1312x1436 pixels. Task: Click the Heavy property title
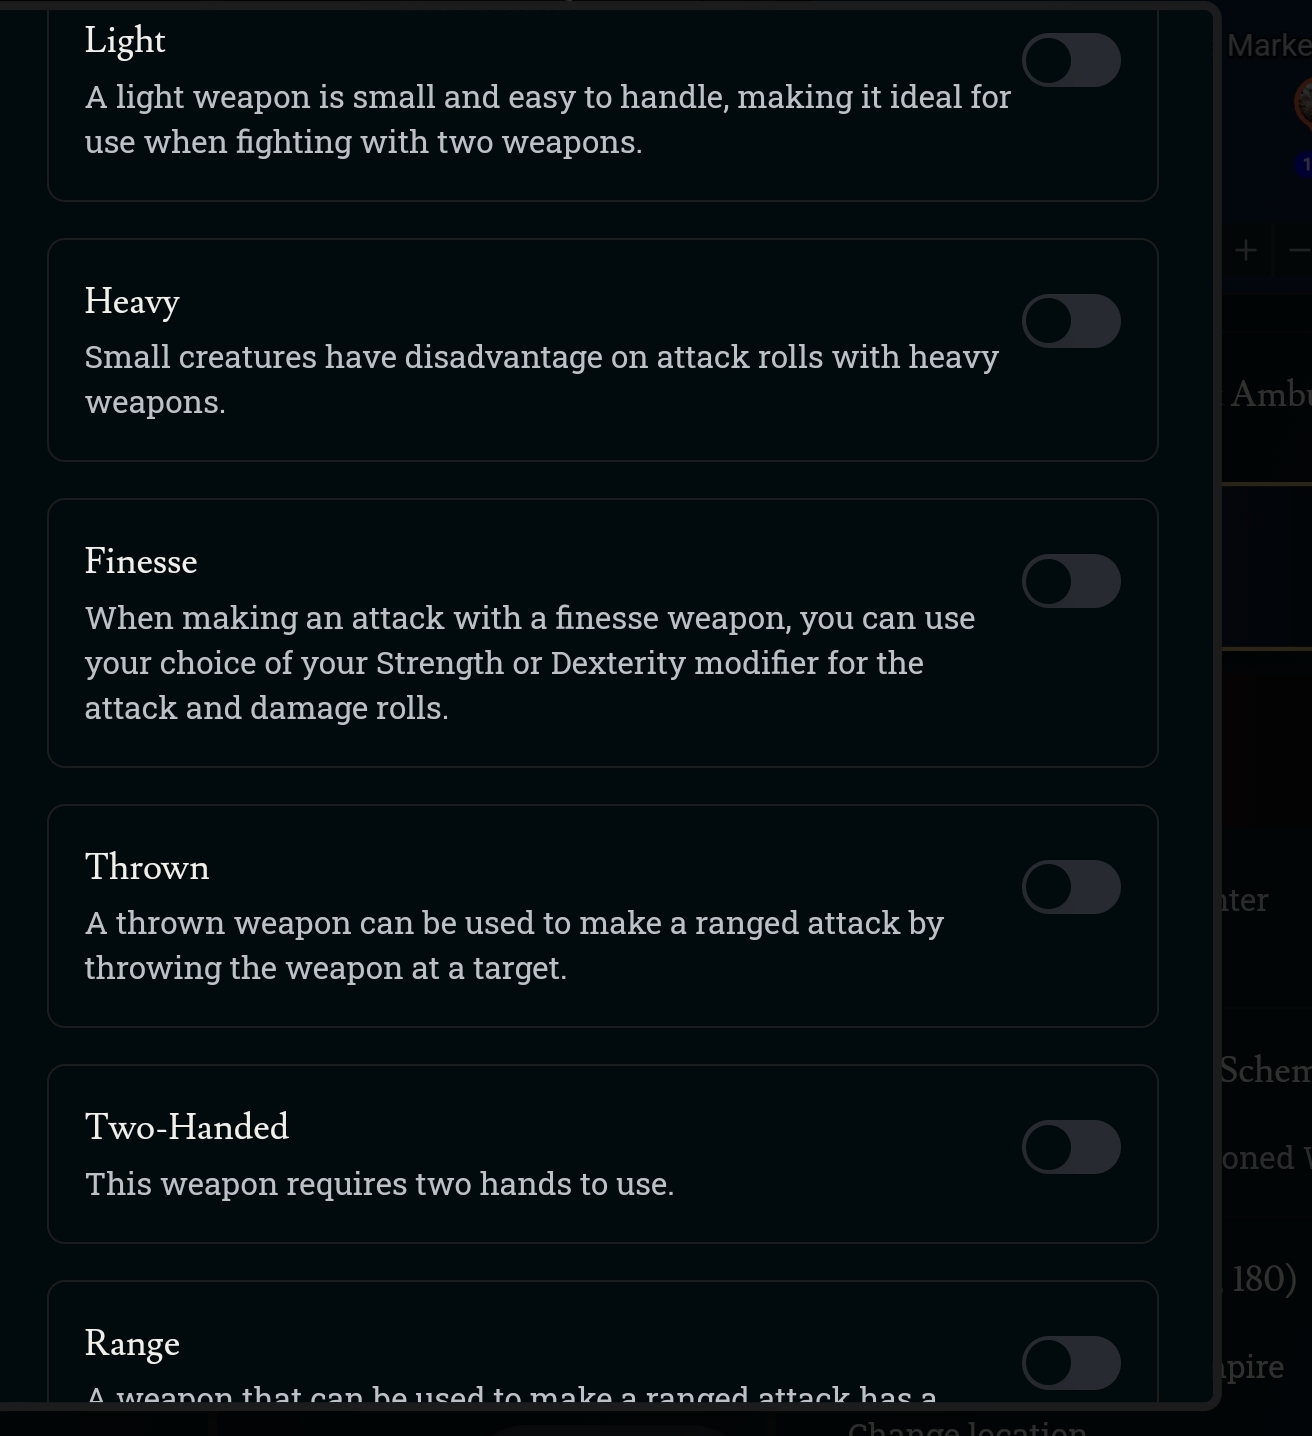(x=132, y=301)
